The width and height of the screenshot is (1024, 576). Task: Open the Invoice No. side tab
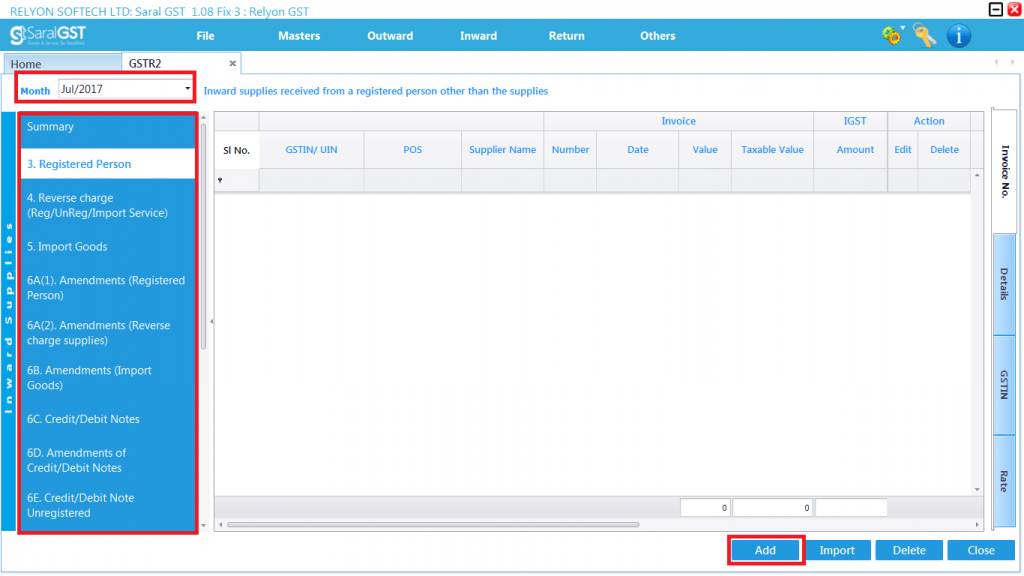pos(1004,171)
